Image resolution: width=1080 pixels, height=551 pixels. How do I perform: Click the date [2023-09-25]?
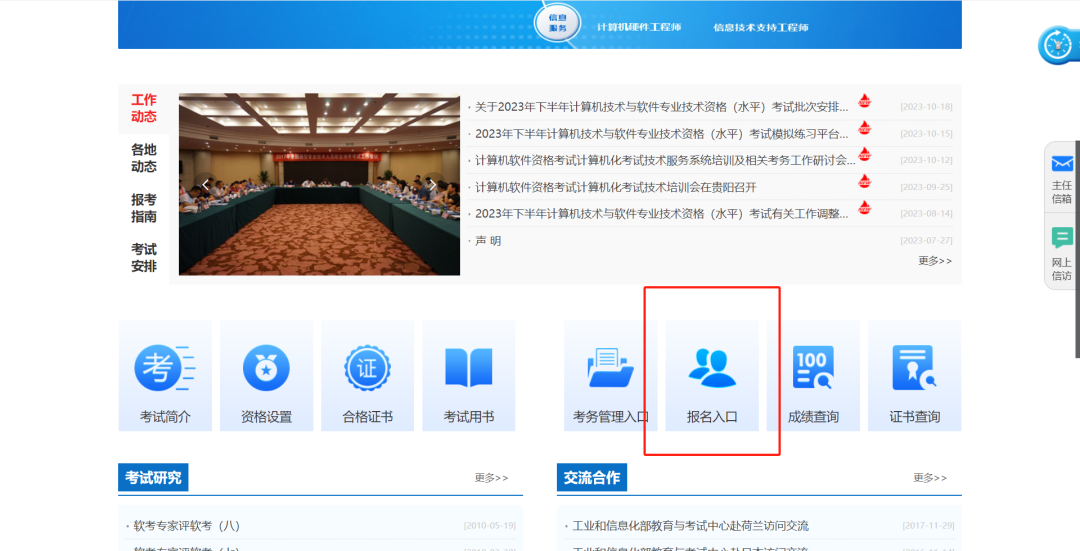926,187
